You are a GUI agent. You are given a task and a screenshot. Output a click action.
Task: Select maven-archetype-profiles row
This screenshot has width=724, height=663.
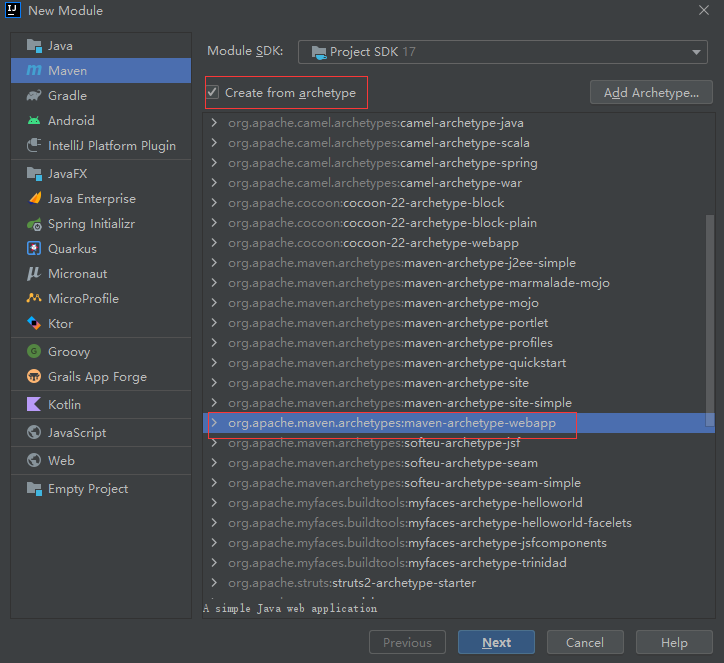(x=459, y=343)
